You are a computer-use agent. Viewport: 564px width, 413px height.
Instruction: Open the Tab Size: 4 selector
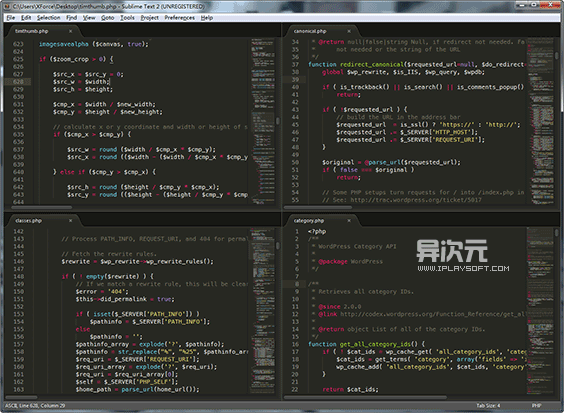tap(488, 405)
